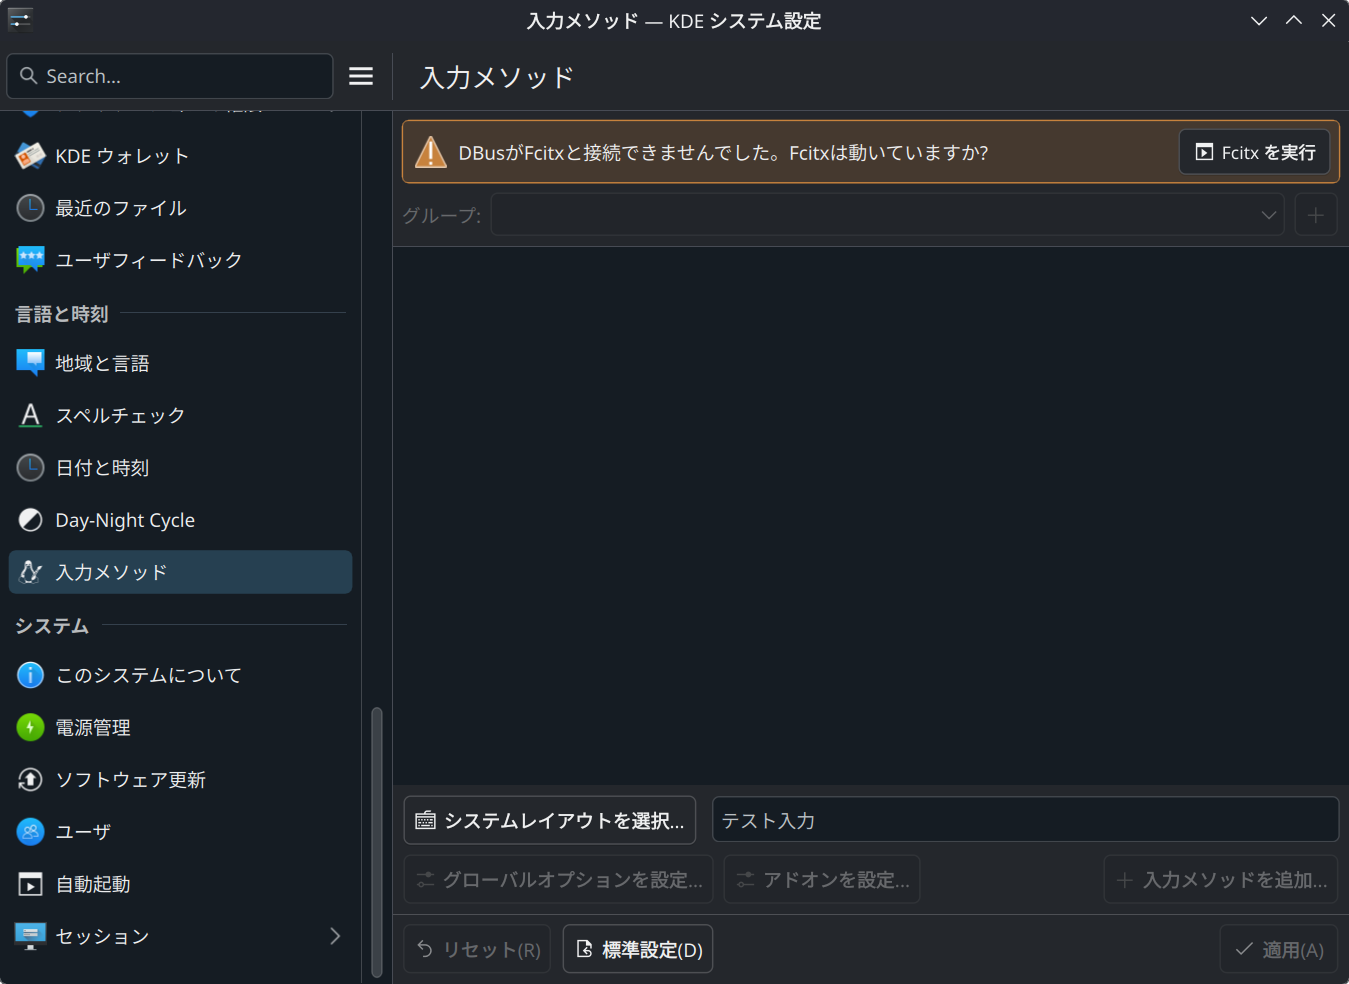The height and width of the screenshot is (984, 1349).
Task: Click the KDE ウォレット wallet icon
Action: [x=30, y=156]
